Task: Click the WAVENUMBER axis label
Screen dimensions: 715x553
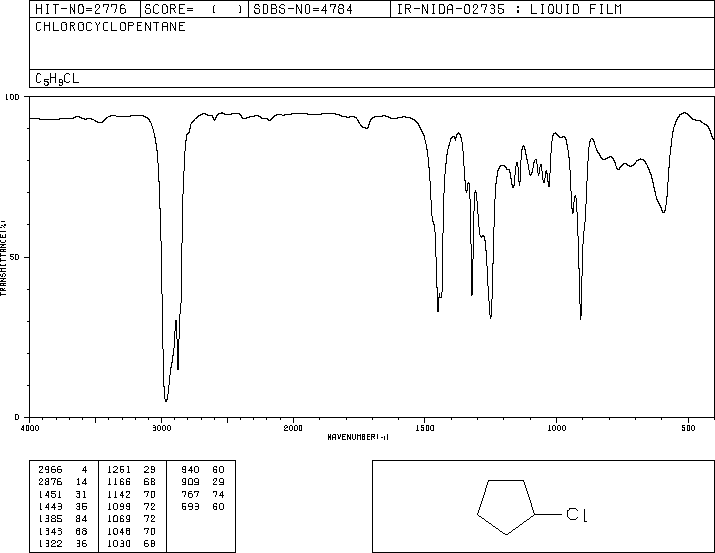Action: point(358,437)
